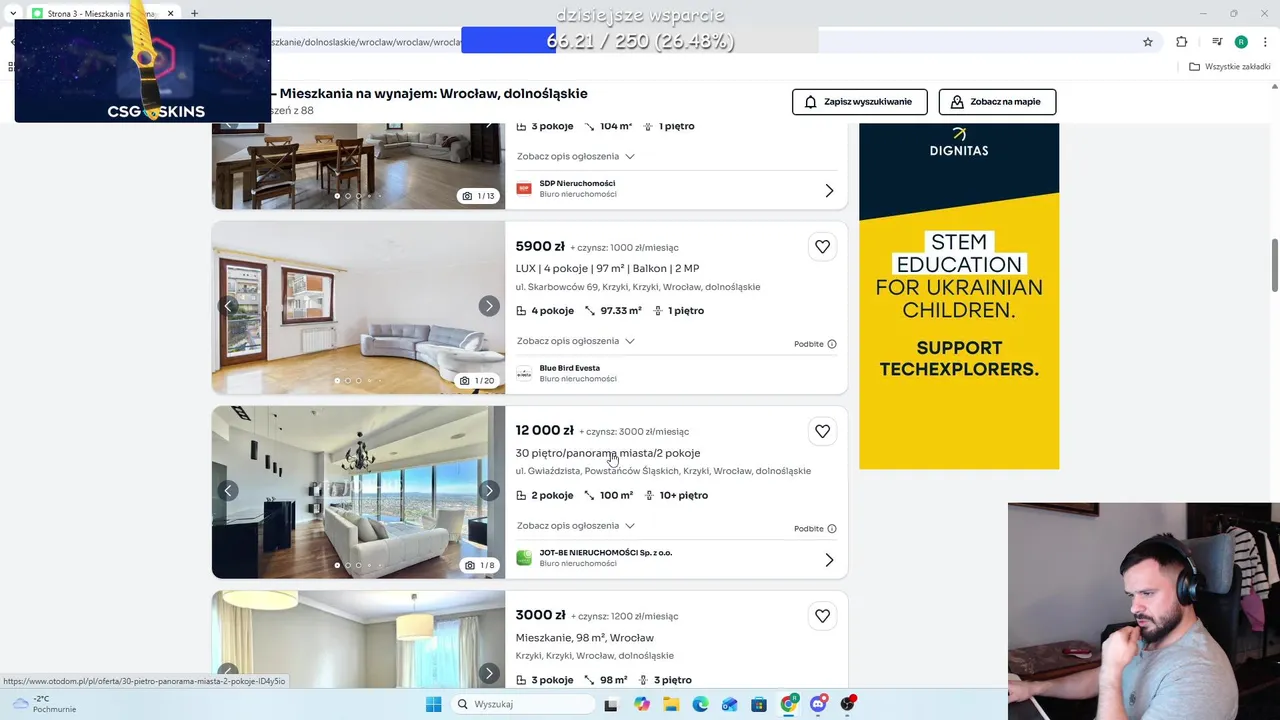This screenshot has height=720, width=1280.
Task: Close the Strona 3 Mieszkania tab
Action: click(x=171, y=13)
